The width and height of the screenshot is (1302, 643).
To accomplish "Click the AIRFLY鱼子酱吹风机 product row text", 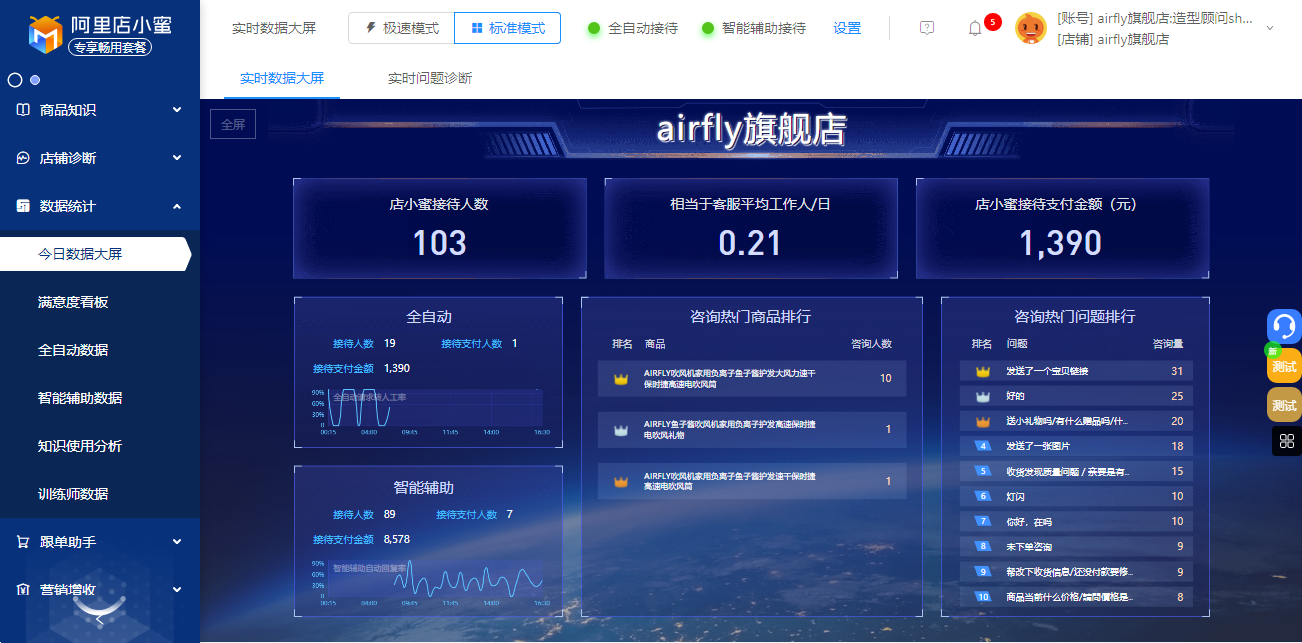I will point(730,429).
